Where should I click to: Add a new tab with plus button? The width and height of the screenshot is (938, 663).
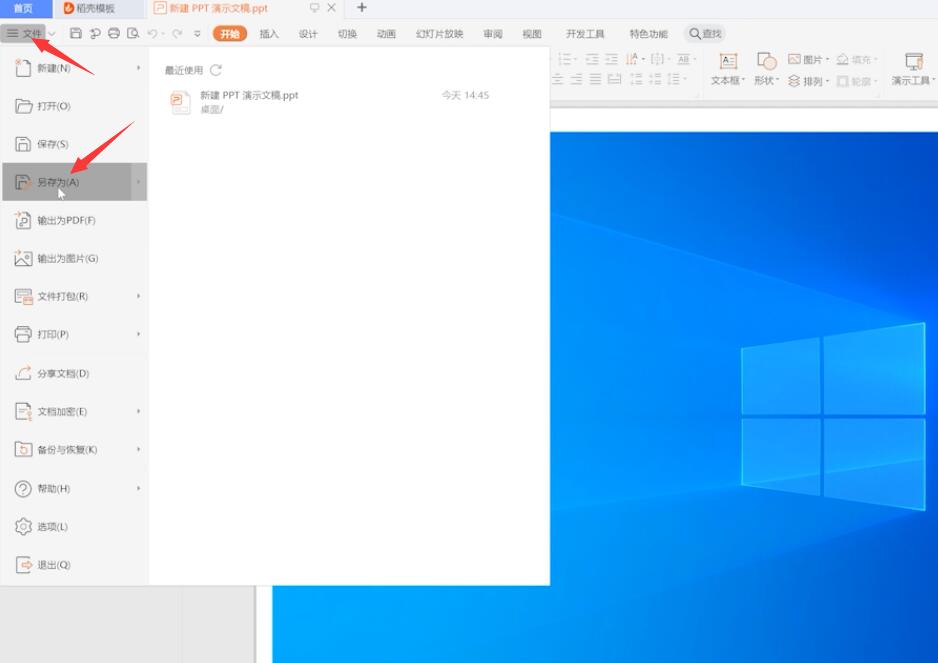362,8
